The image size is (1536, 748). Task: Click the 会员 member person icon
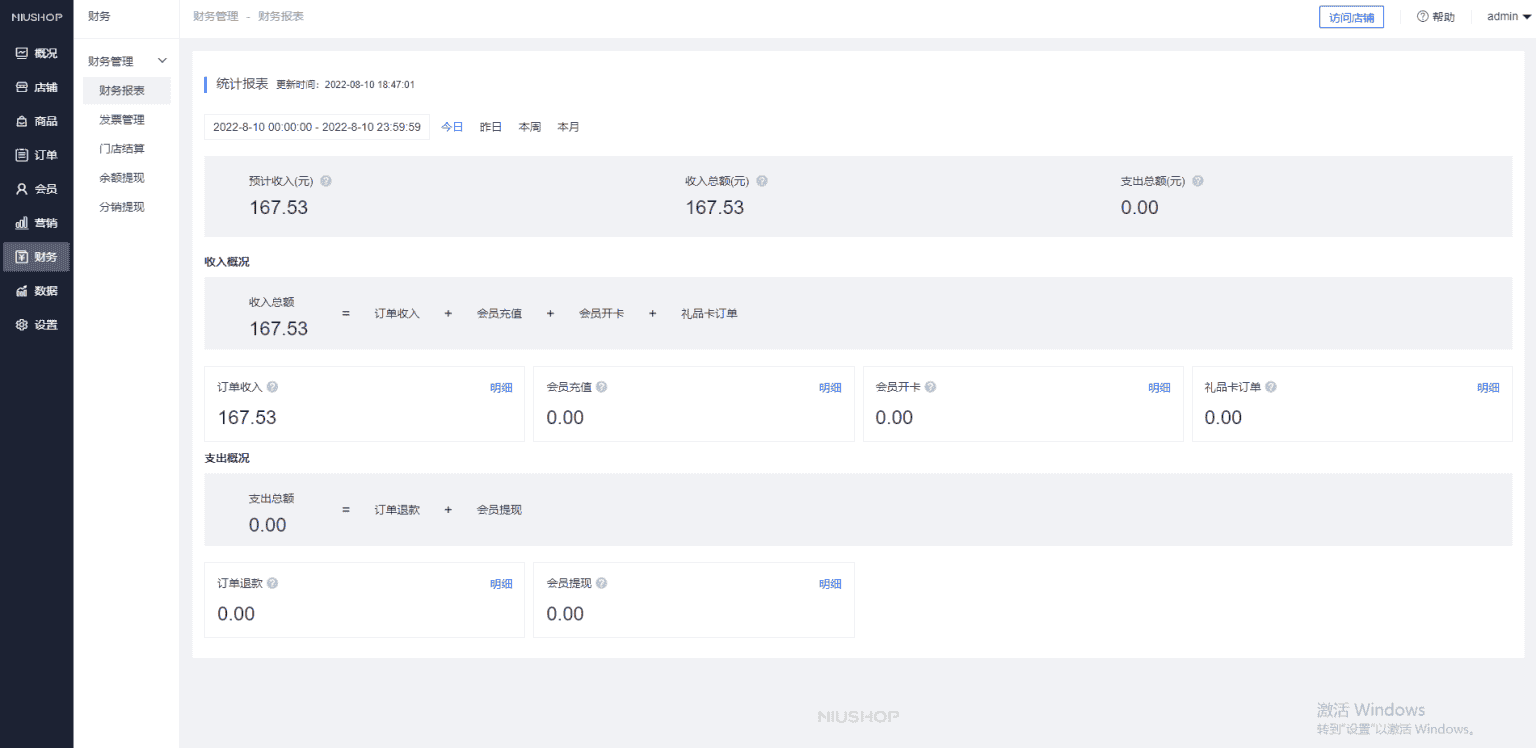tap(22, 189)
